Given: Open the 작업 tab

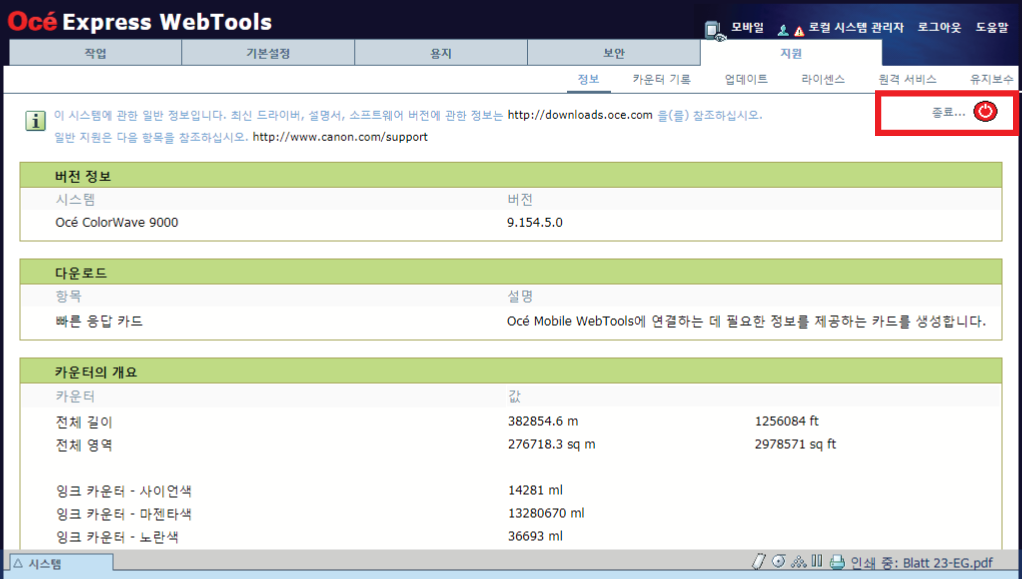Looking at the screenshot, I should (x=96, y=53).
